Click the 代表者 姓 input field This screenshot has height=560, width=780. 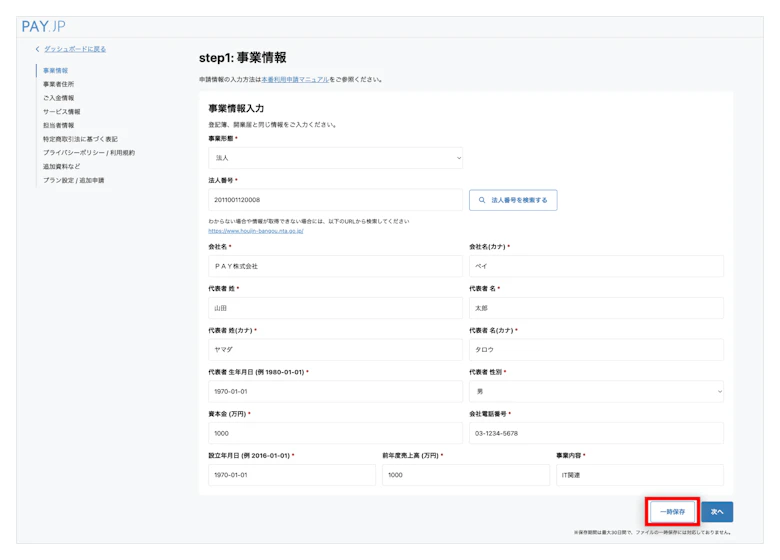335,308
